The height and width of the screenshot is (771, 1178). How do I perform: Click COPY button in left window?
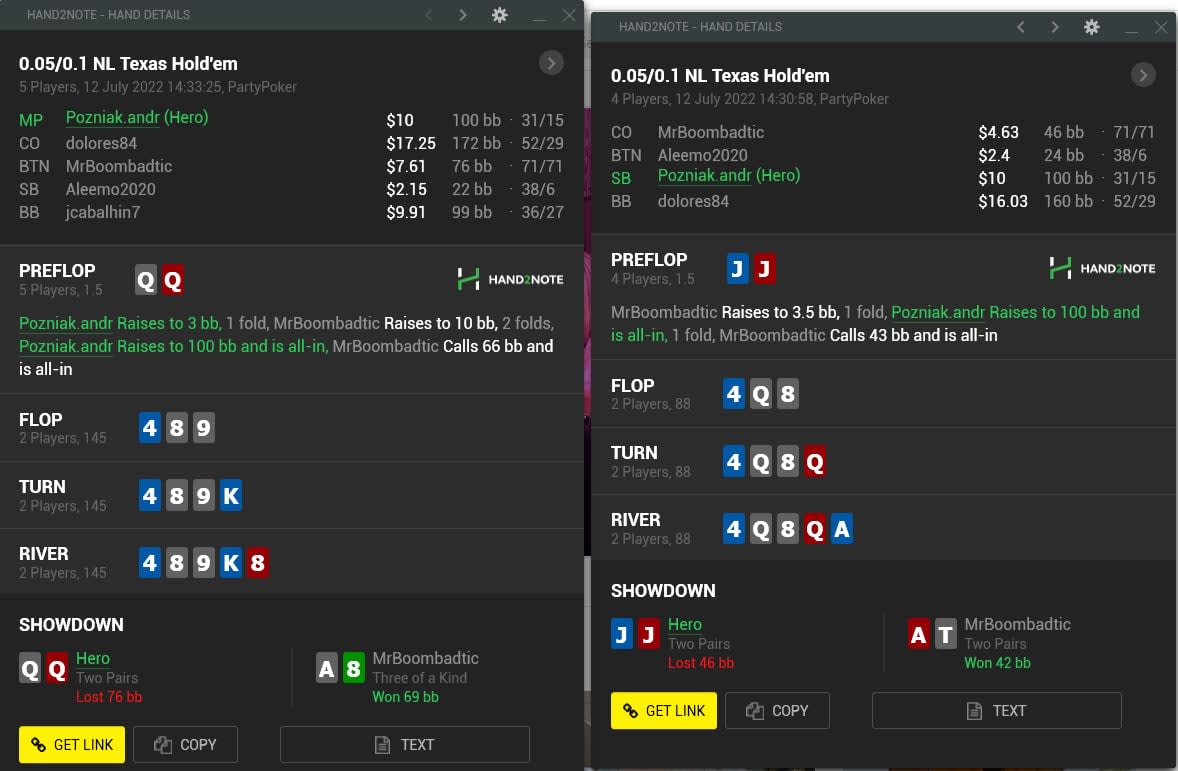pos(186,745)
